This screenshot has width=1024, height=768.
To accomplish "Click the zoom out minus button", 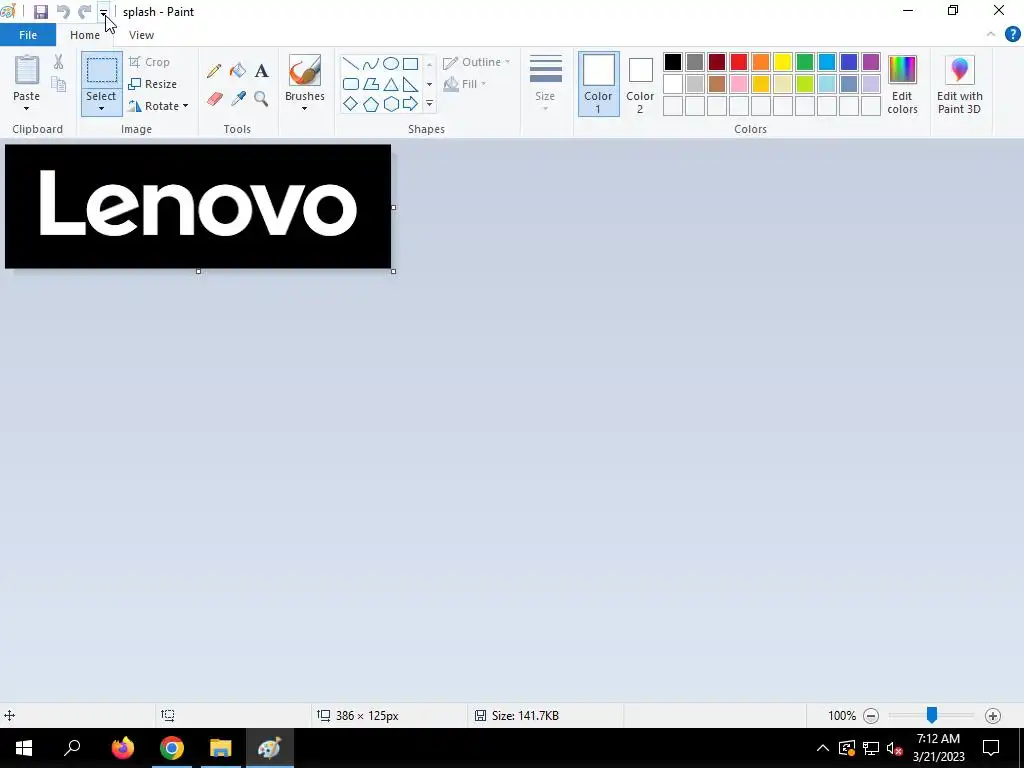I will point(871,716).
